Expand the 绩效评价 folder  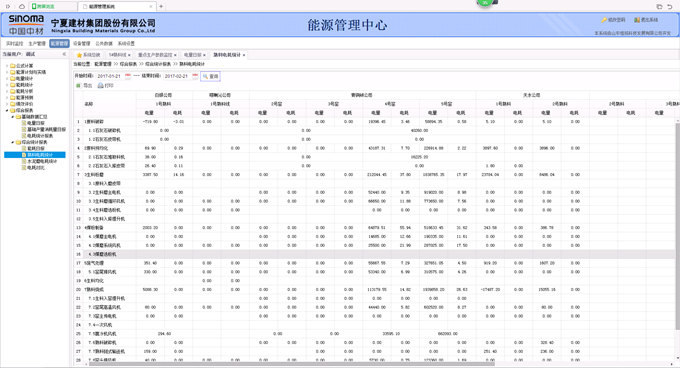point(7,104)
